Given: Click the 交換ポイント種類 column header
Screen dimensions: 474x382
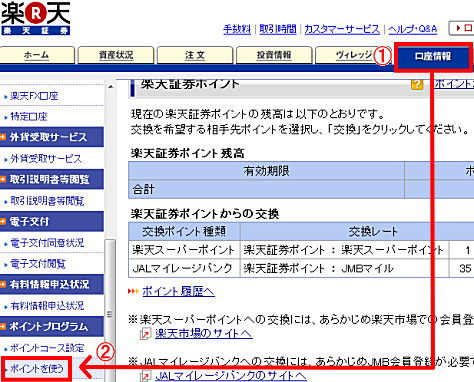Looking at the screenshot, I should click(184, 231).
